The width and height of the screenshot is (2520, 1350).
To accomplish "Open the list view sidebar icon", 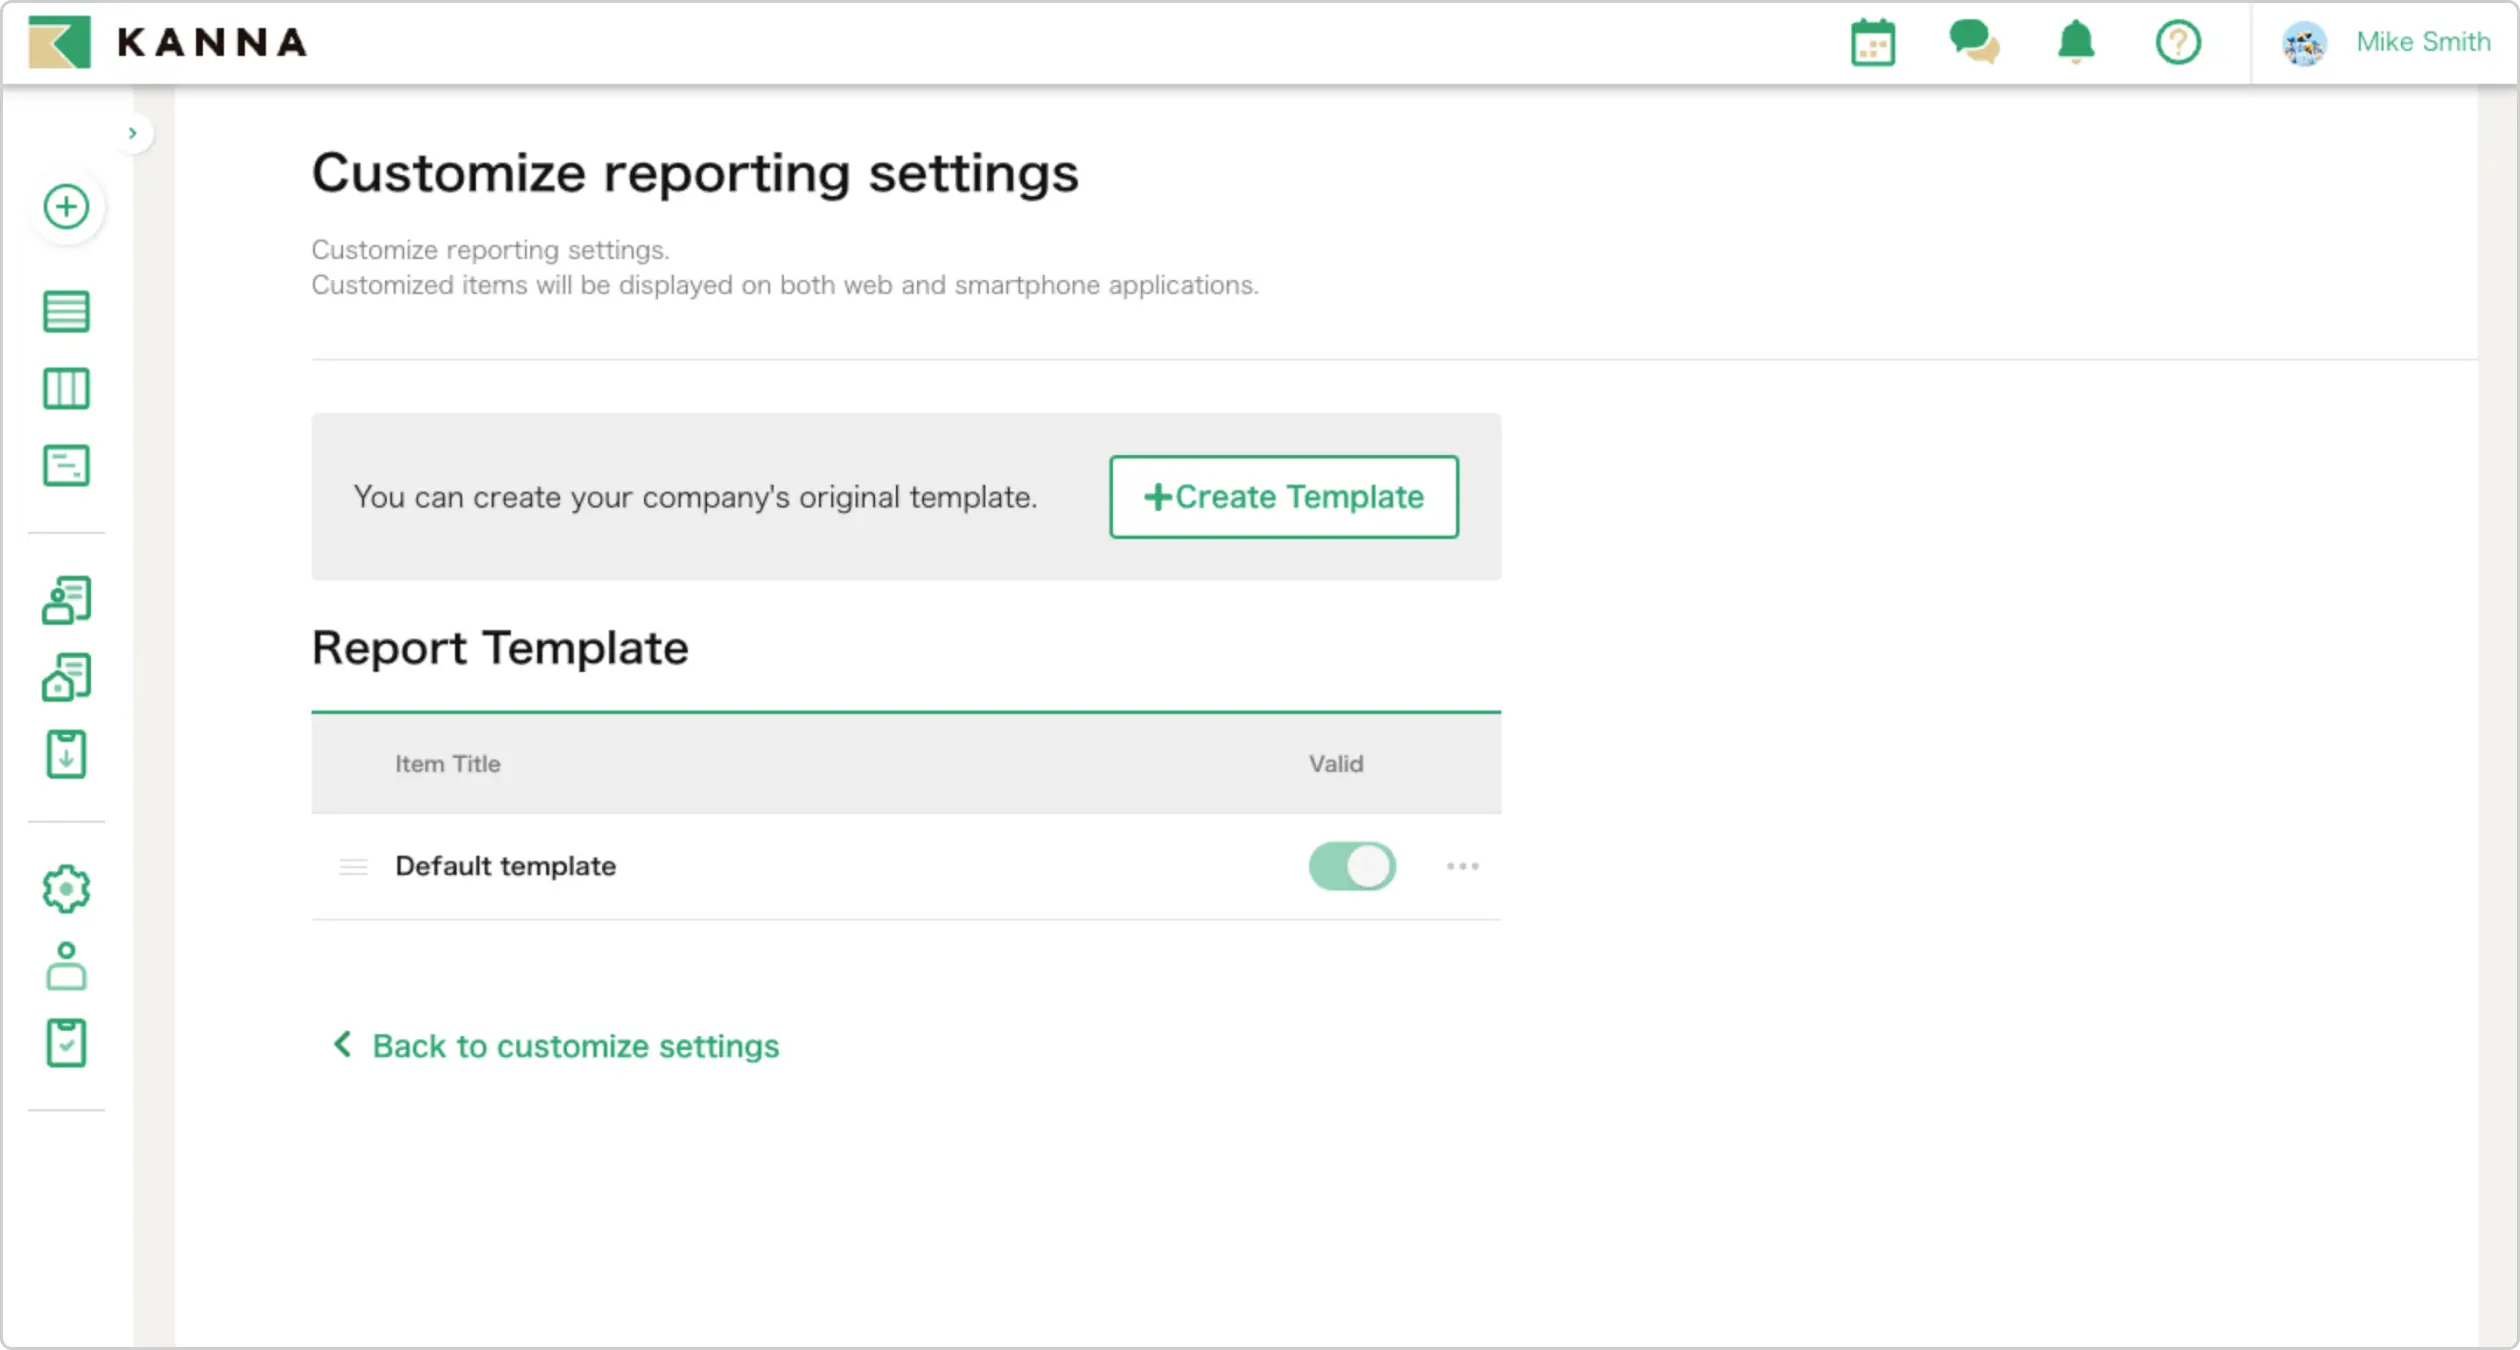I will (66, 311).
